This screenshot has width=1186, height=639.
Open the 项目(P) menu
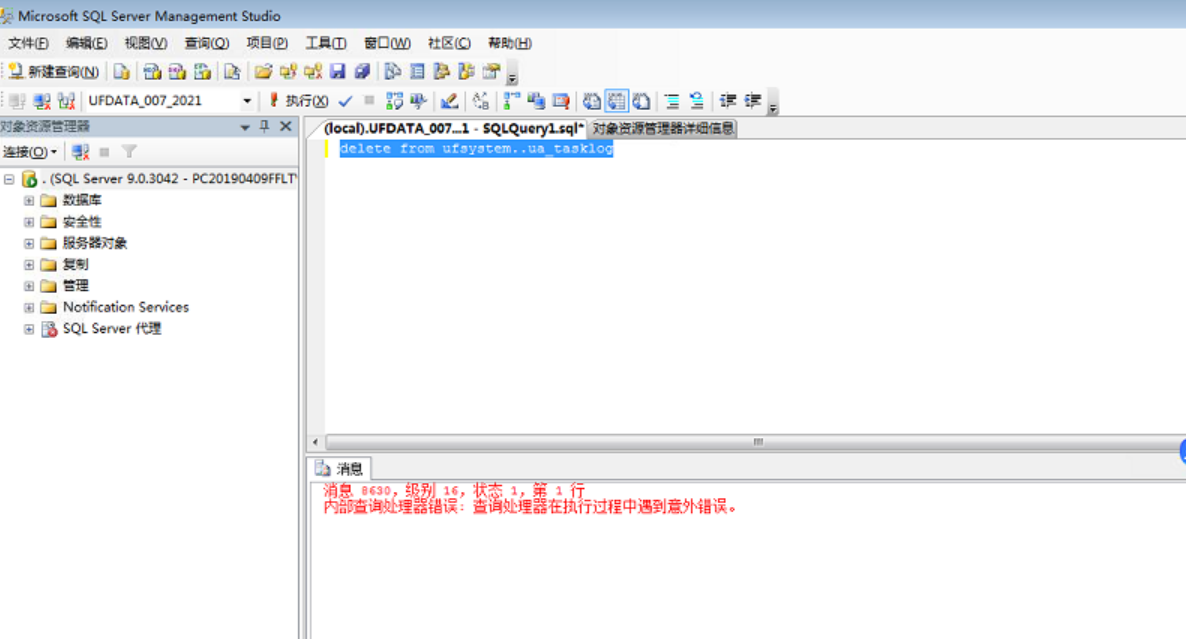pyautogui.click(x=267, y=43)
